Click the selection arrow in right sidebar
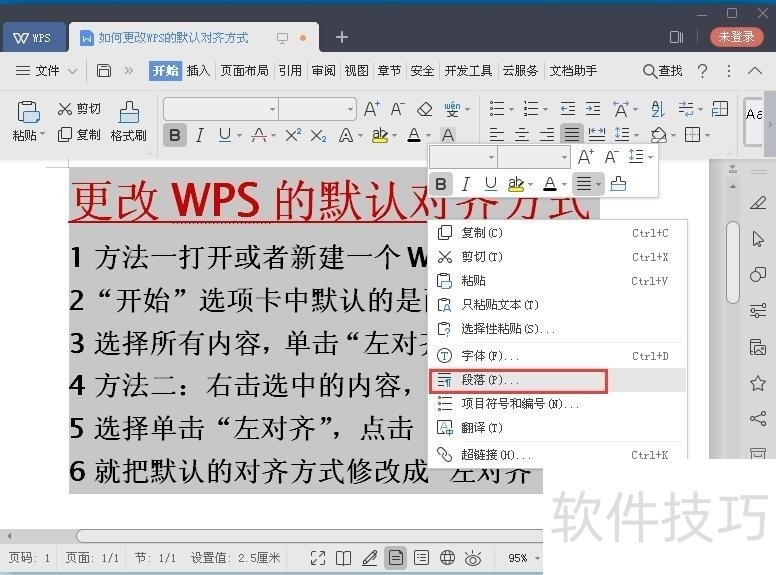The width and height of the screenshot is (776, 575). click(x=758, y=239)
